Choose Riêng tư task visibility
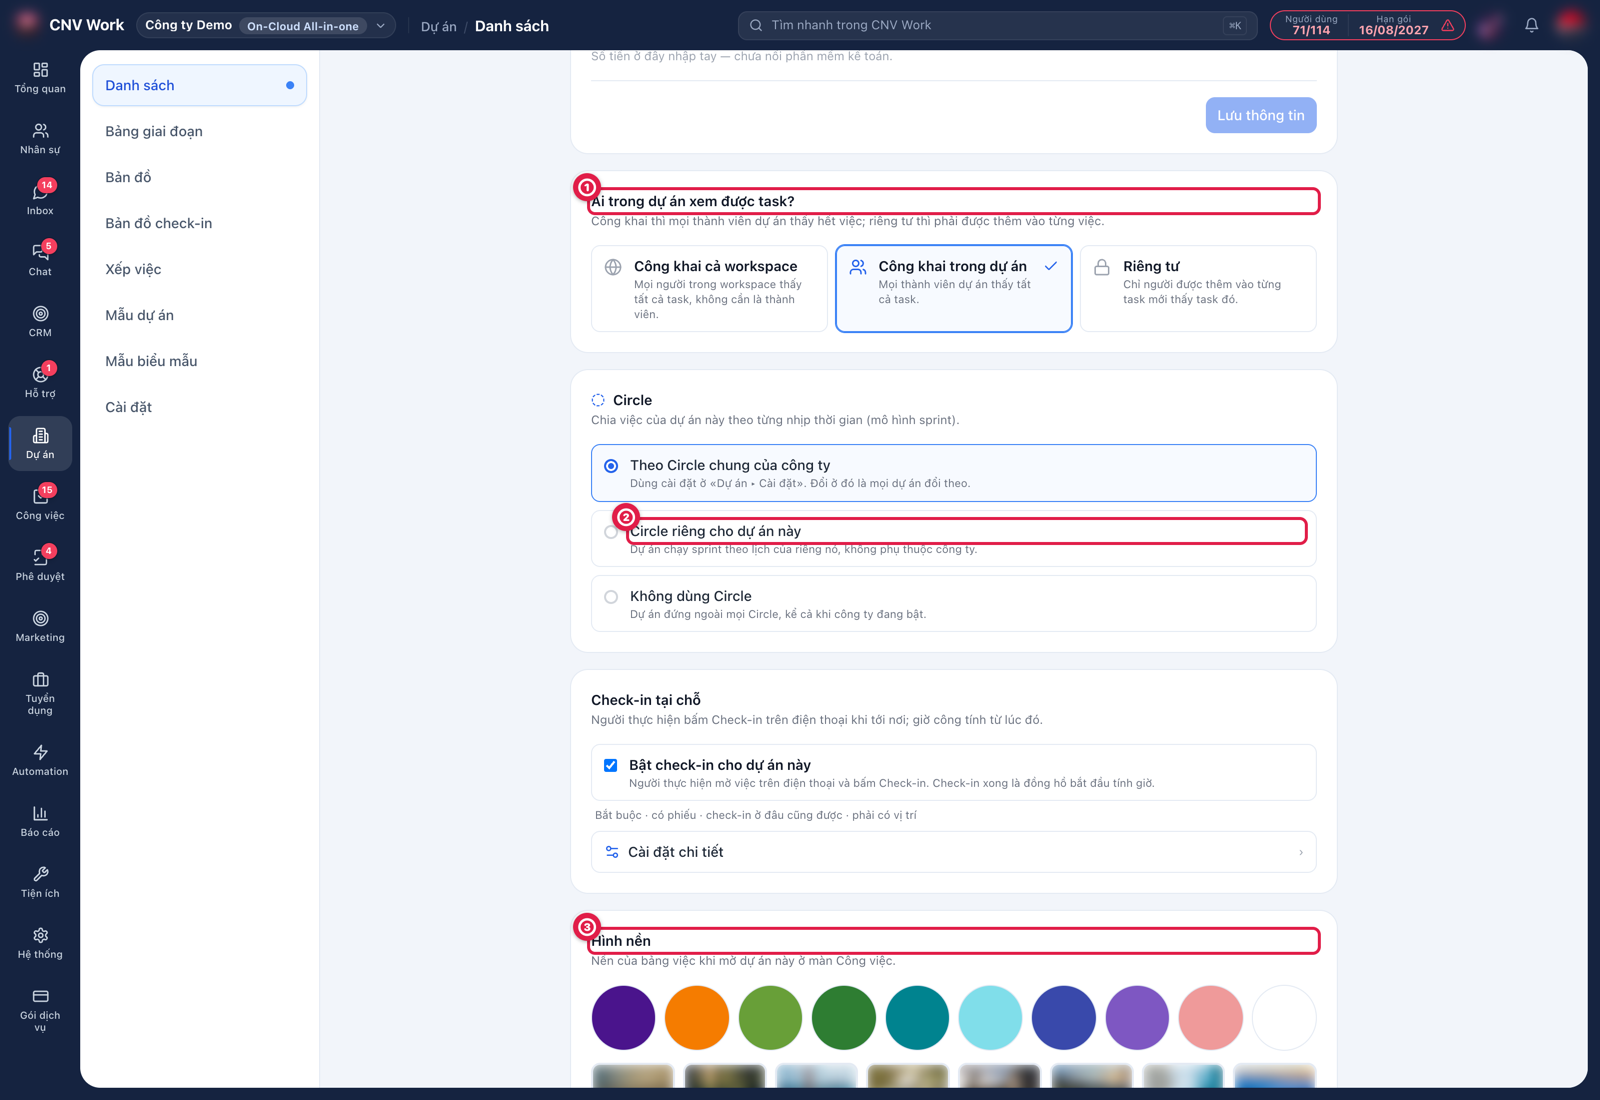Screen dimensions: 1600x1100 click(x=1198, y=288)
